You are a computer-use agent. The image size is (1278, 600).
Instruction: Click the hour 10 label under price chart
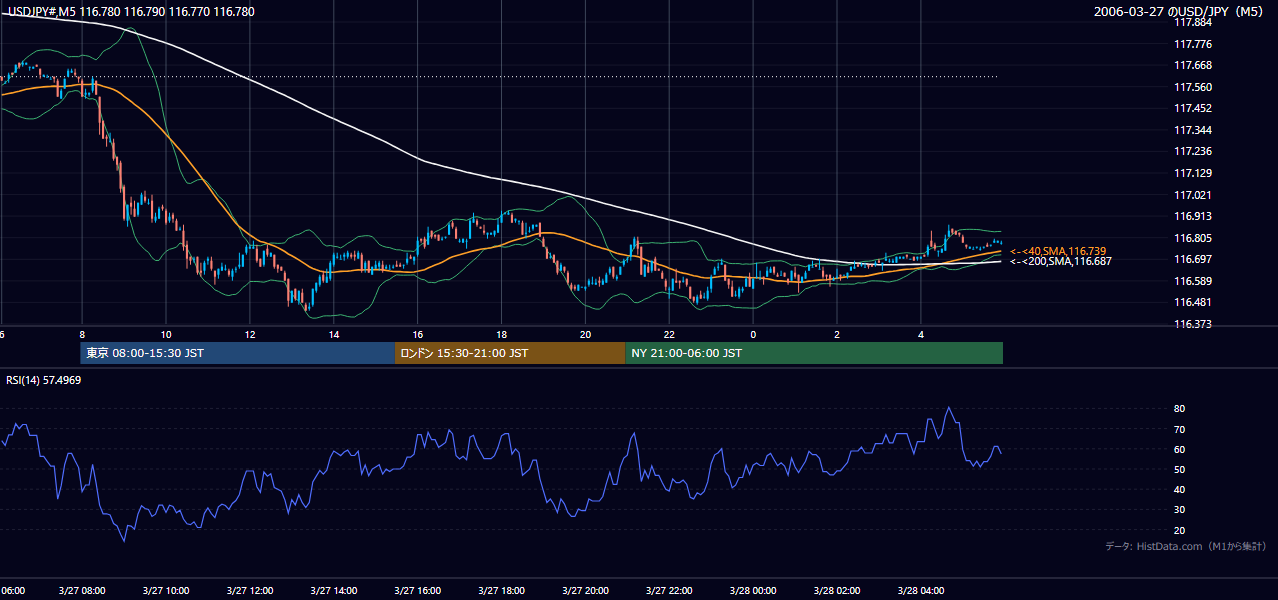click(x=166, y=334)
